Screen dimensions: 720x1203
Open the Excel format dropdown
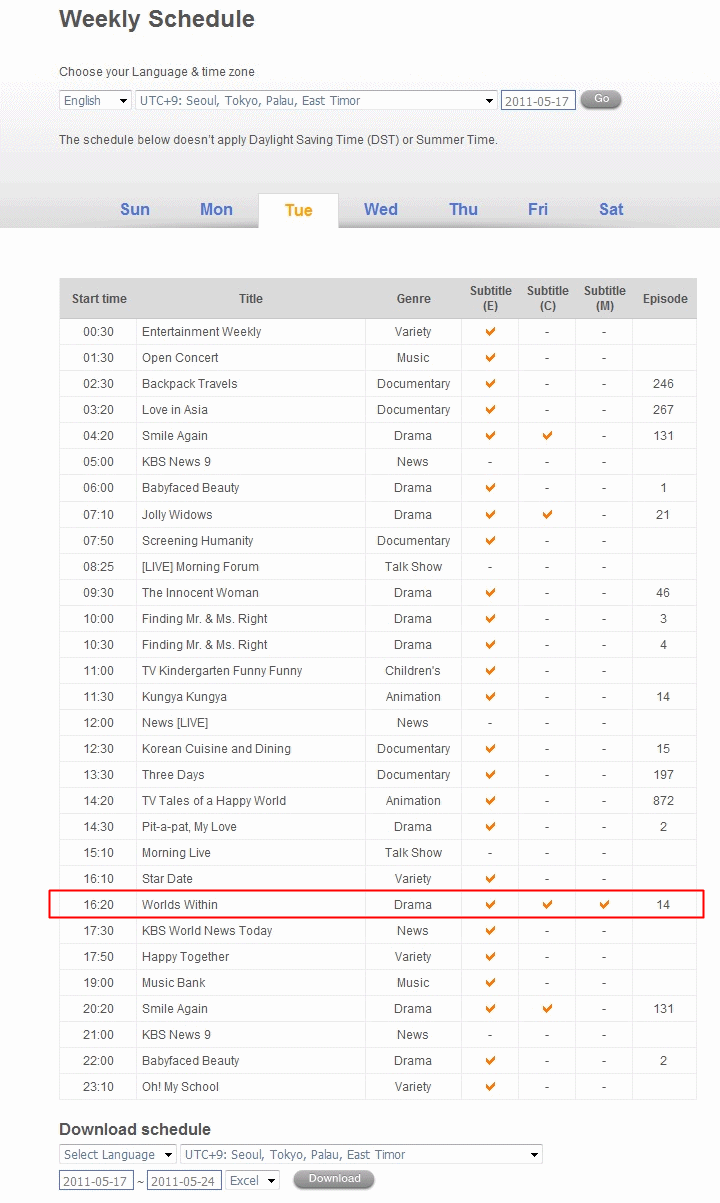252,1181
